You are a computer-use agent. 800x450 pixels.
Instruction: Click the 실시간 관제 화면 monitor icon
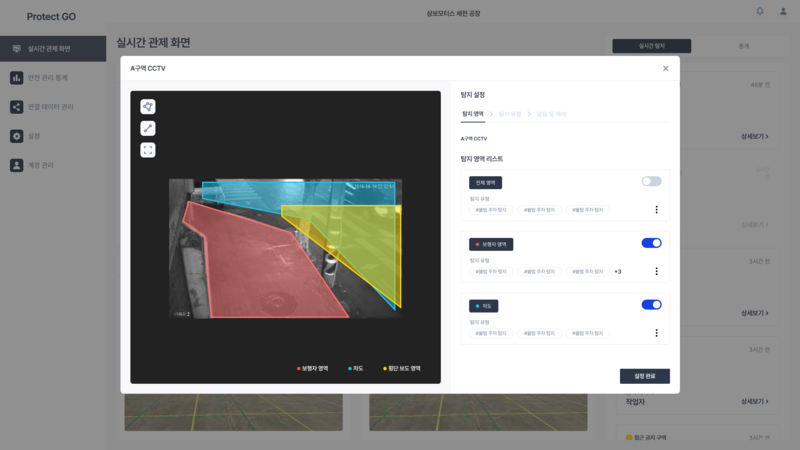[x=16, y=48]
